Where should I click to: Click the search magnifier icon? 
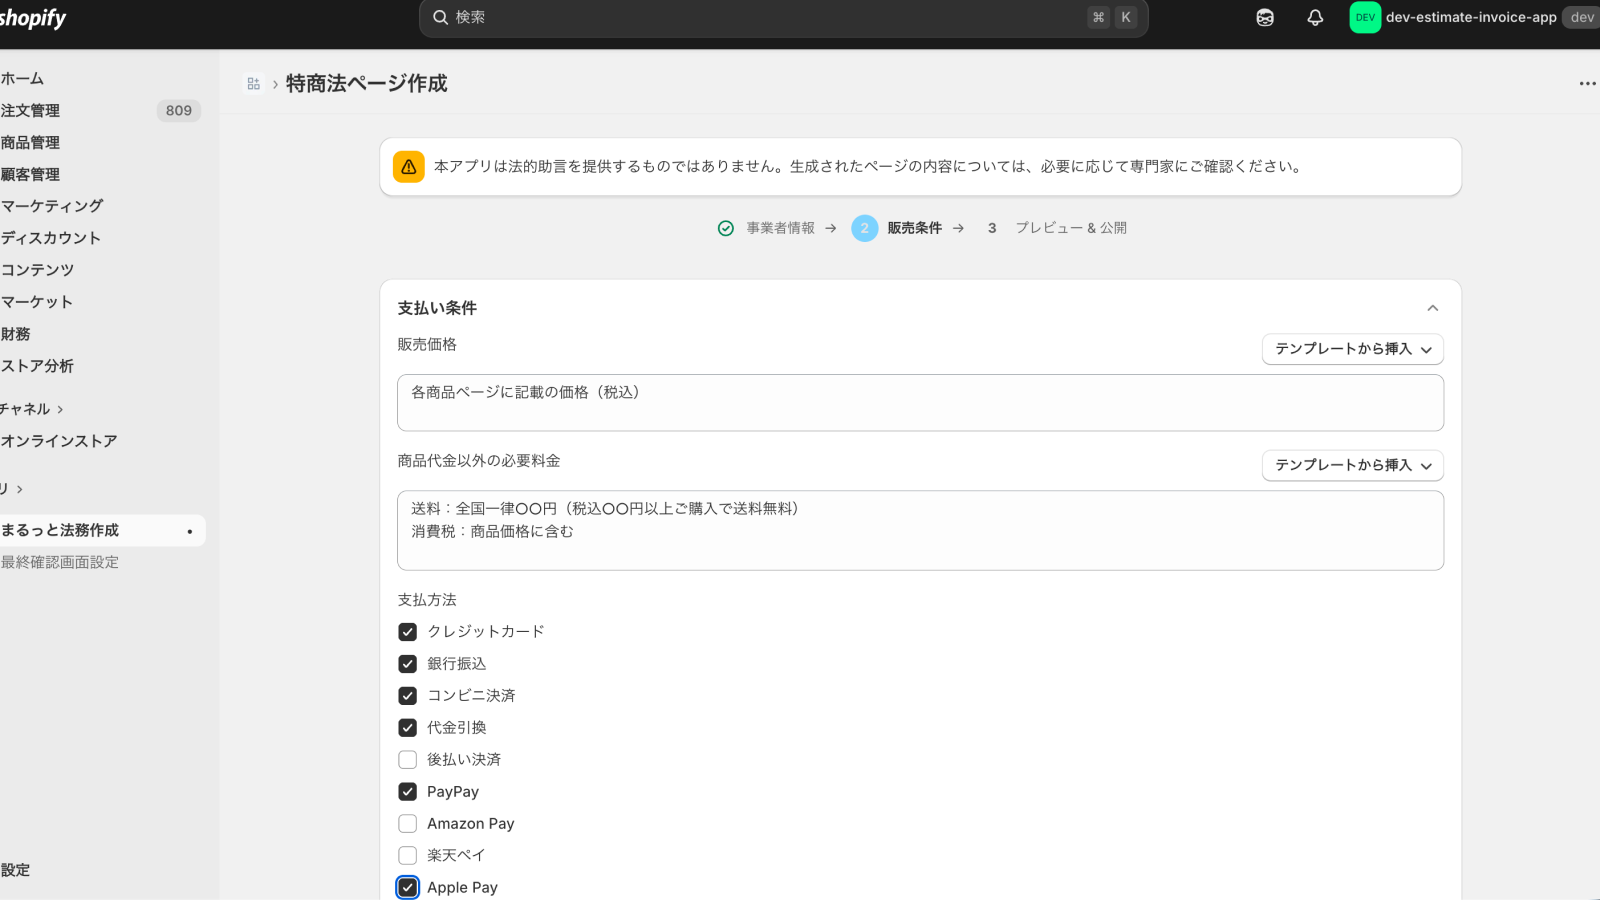point(440,17)
